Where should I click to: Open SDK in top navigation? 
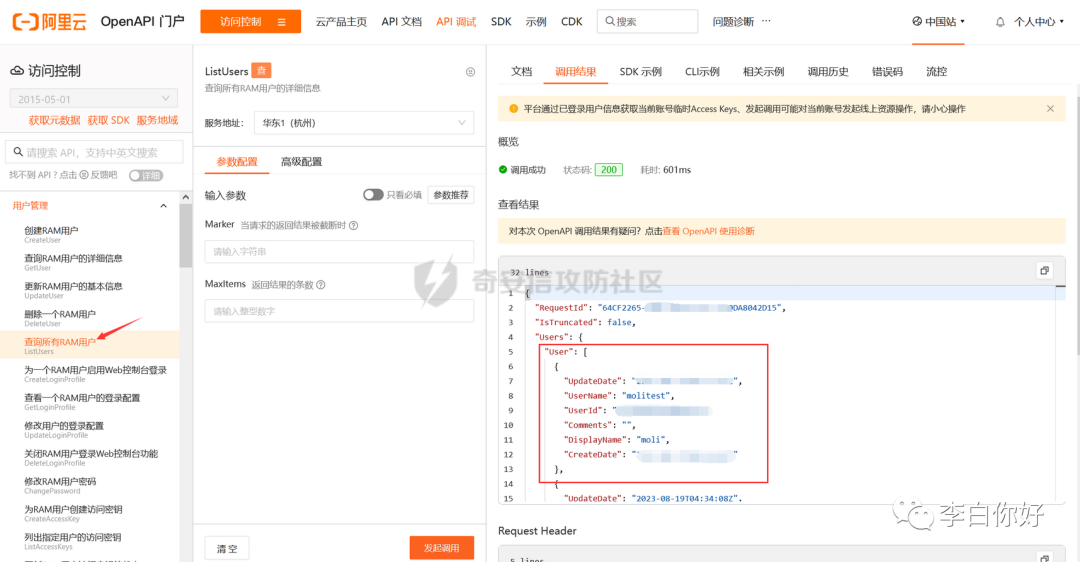(x=501, y=21)
